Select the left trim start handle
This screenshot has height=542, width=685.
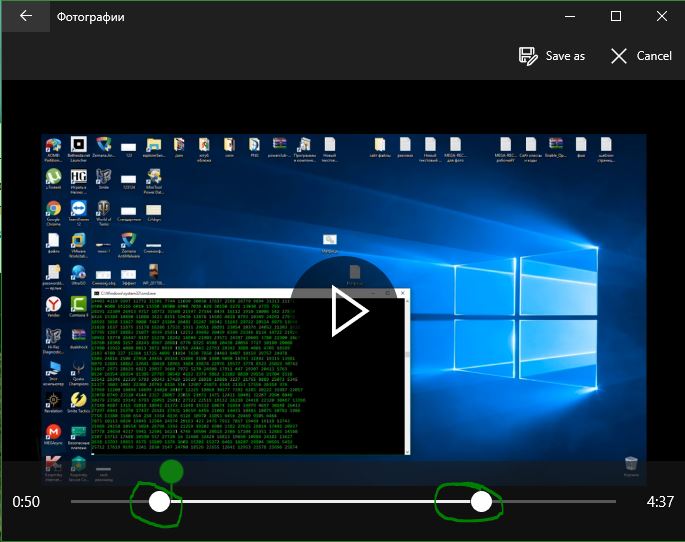click(x=159, y=501)
